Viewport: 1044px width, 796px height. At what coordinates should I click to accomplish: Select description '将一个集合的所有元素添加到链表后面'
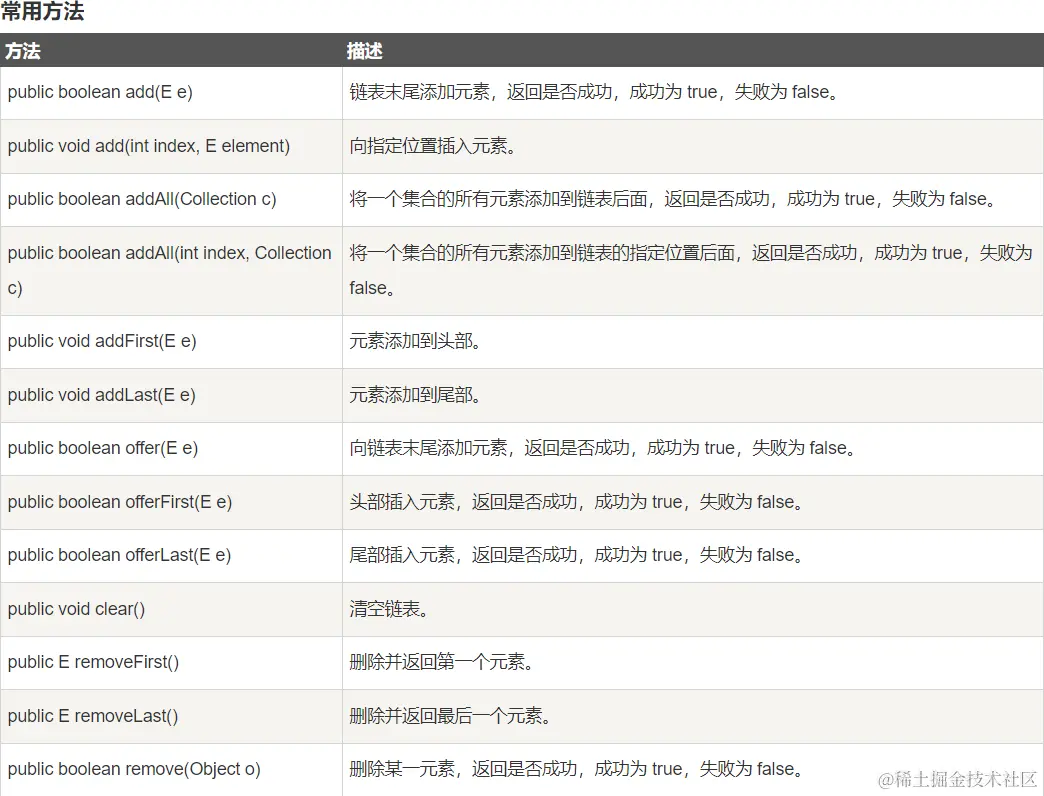(499, 199)
